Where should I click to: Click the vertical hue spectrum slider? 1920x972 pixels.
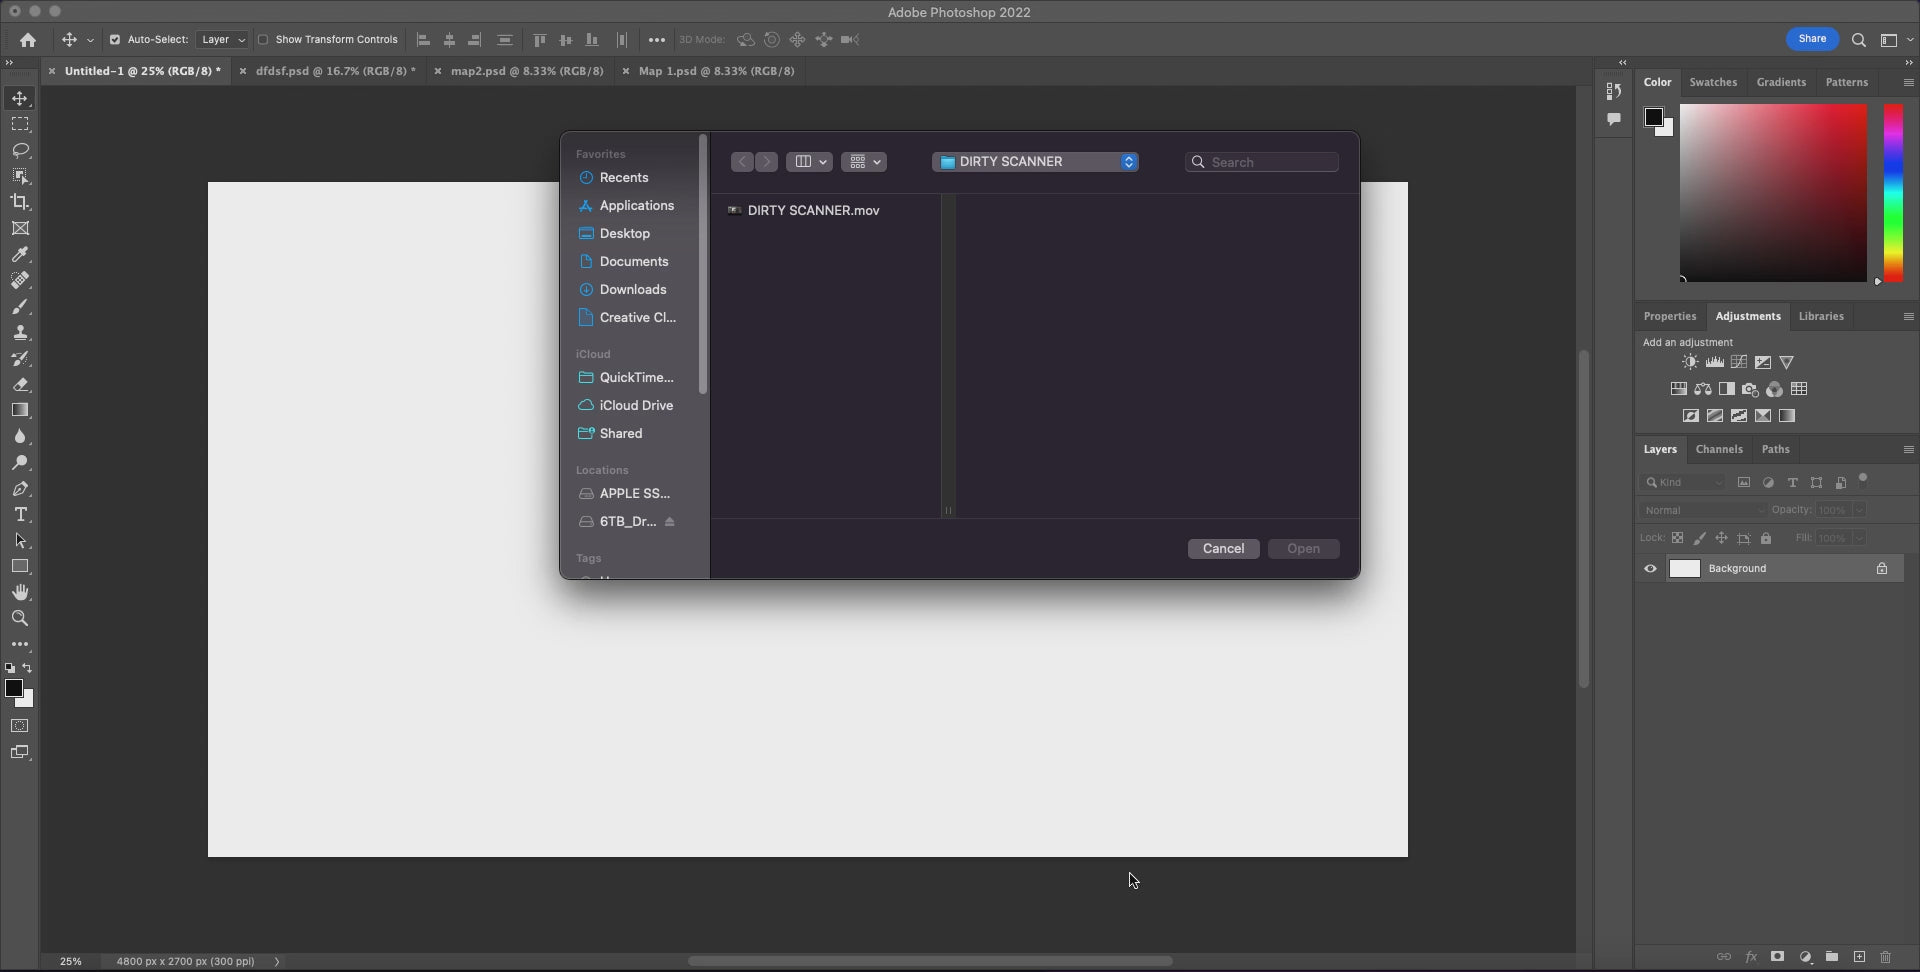pyautogui.click(x=1893, y=192)
